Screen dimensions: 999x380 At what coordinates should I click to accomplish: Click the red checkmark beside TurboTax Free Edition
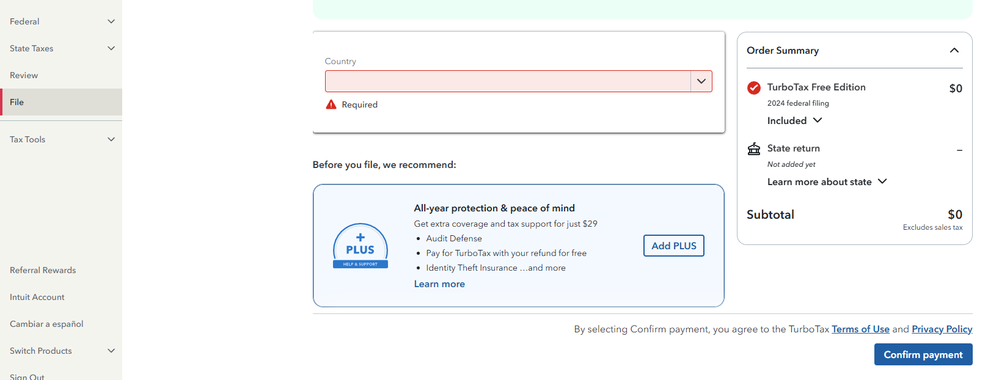[x=754, y=88]
